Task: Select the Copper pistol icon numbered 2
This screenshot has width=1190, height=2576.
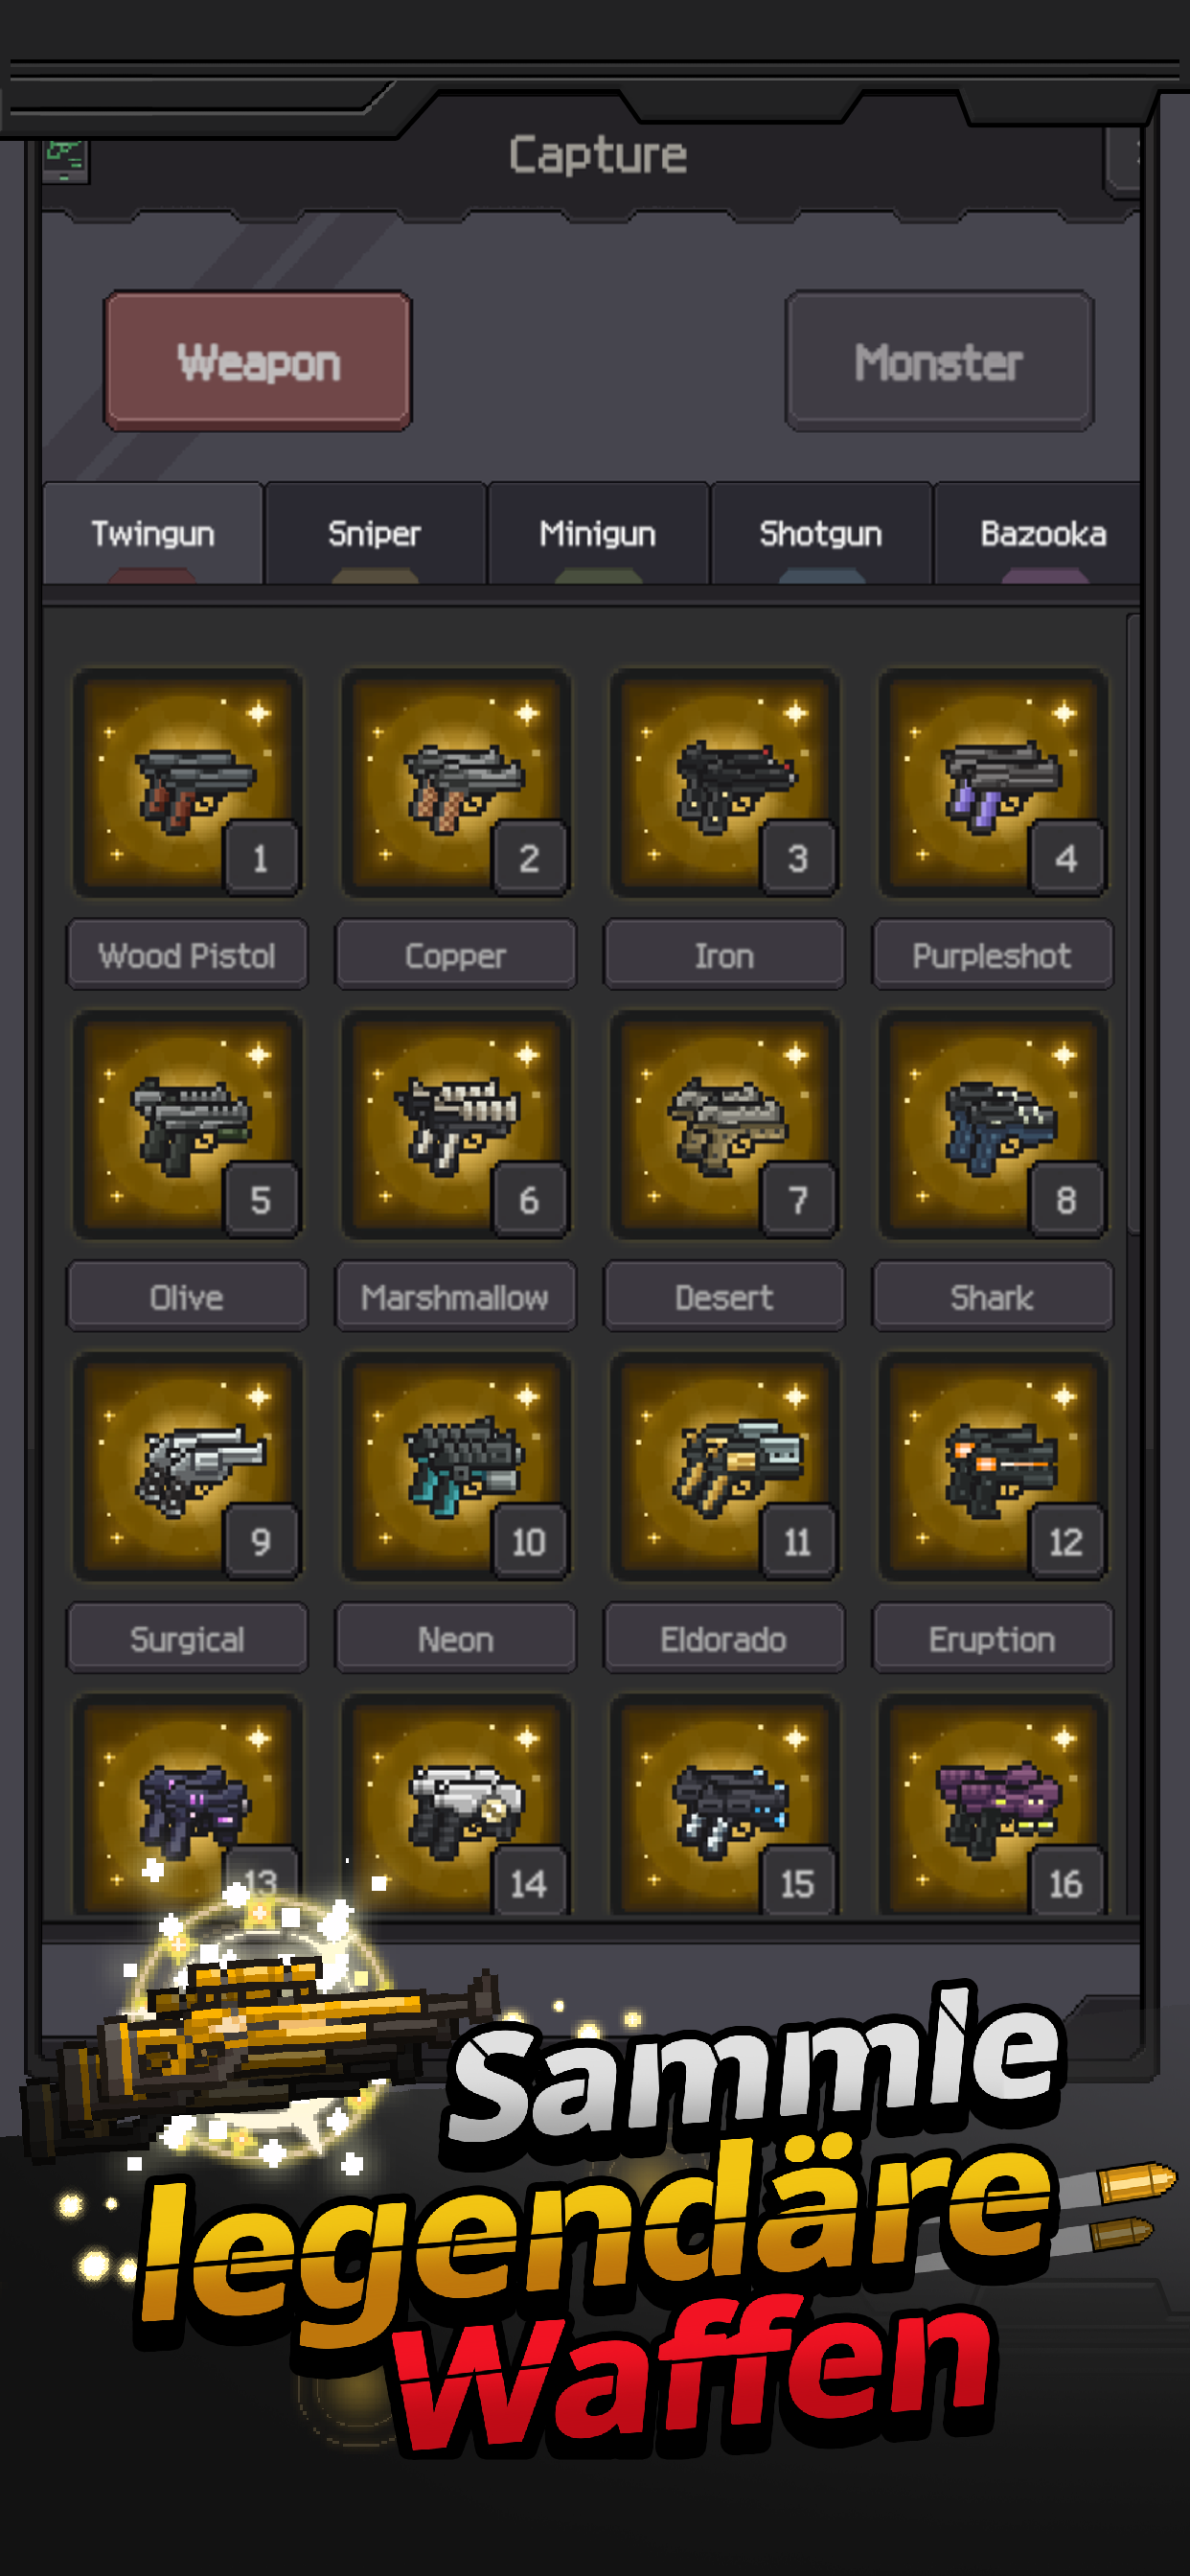Action: click(x=456, y=783)
